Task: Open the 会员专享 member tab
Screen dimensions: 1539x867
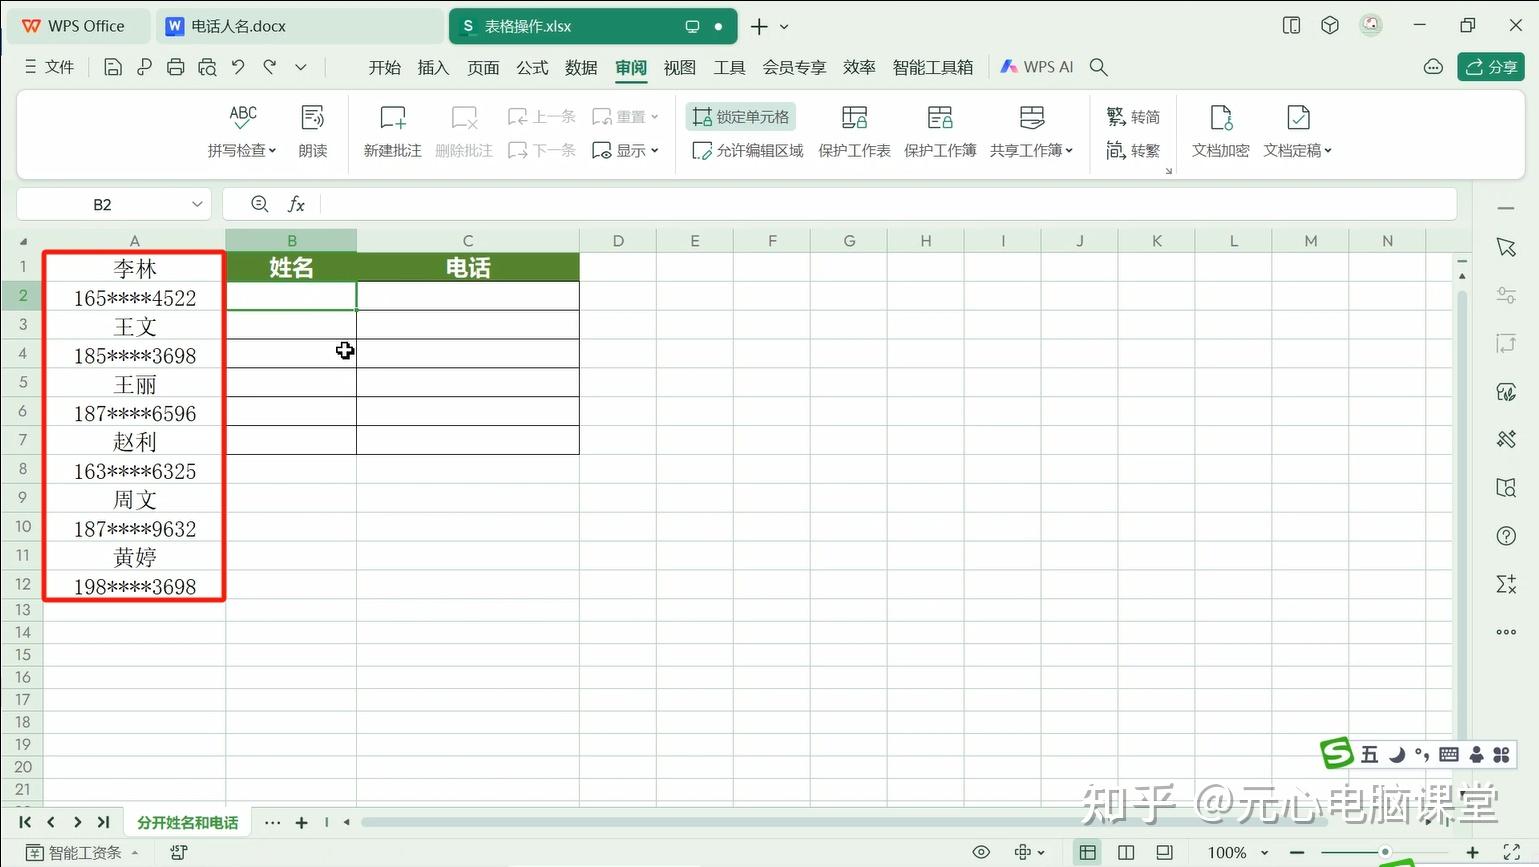Action: [x=794, y=67]
